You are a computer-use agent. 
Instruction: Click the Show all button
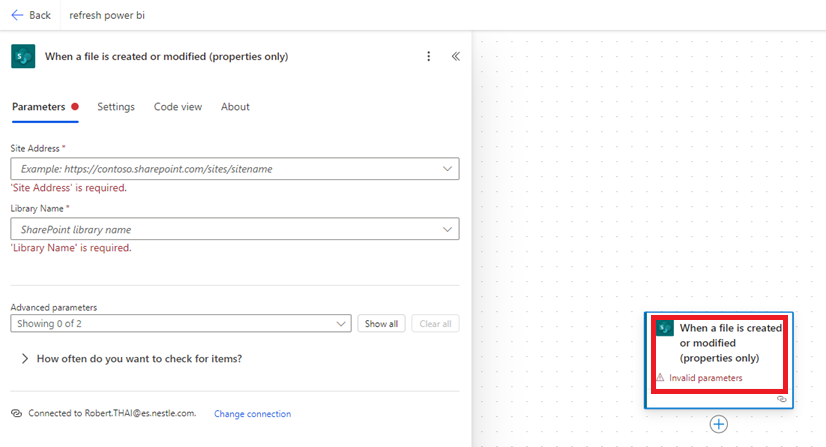pyautogui.click(x=382, y=324)
